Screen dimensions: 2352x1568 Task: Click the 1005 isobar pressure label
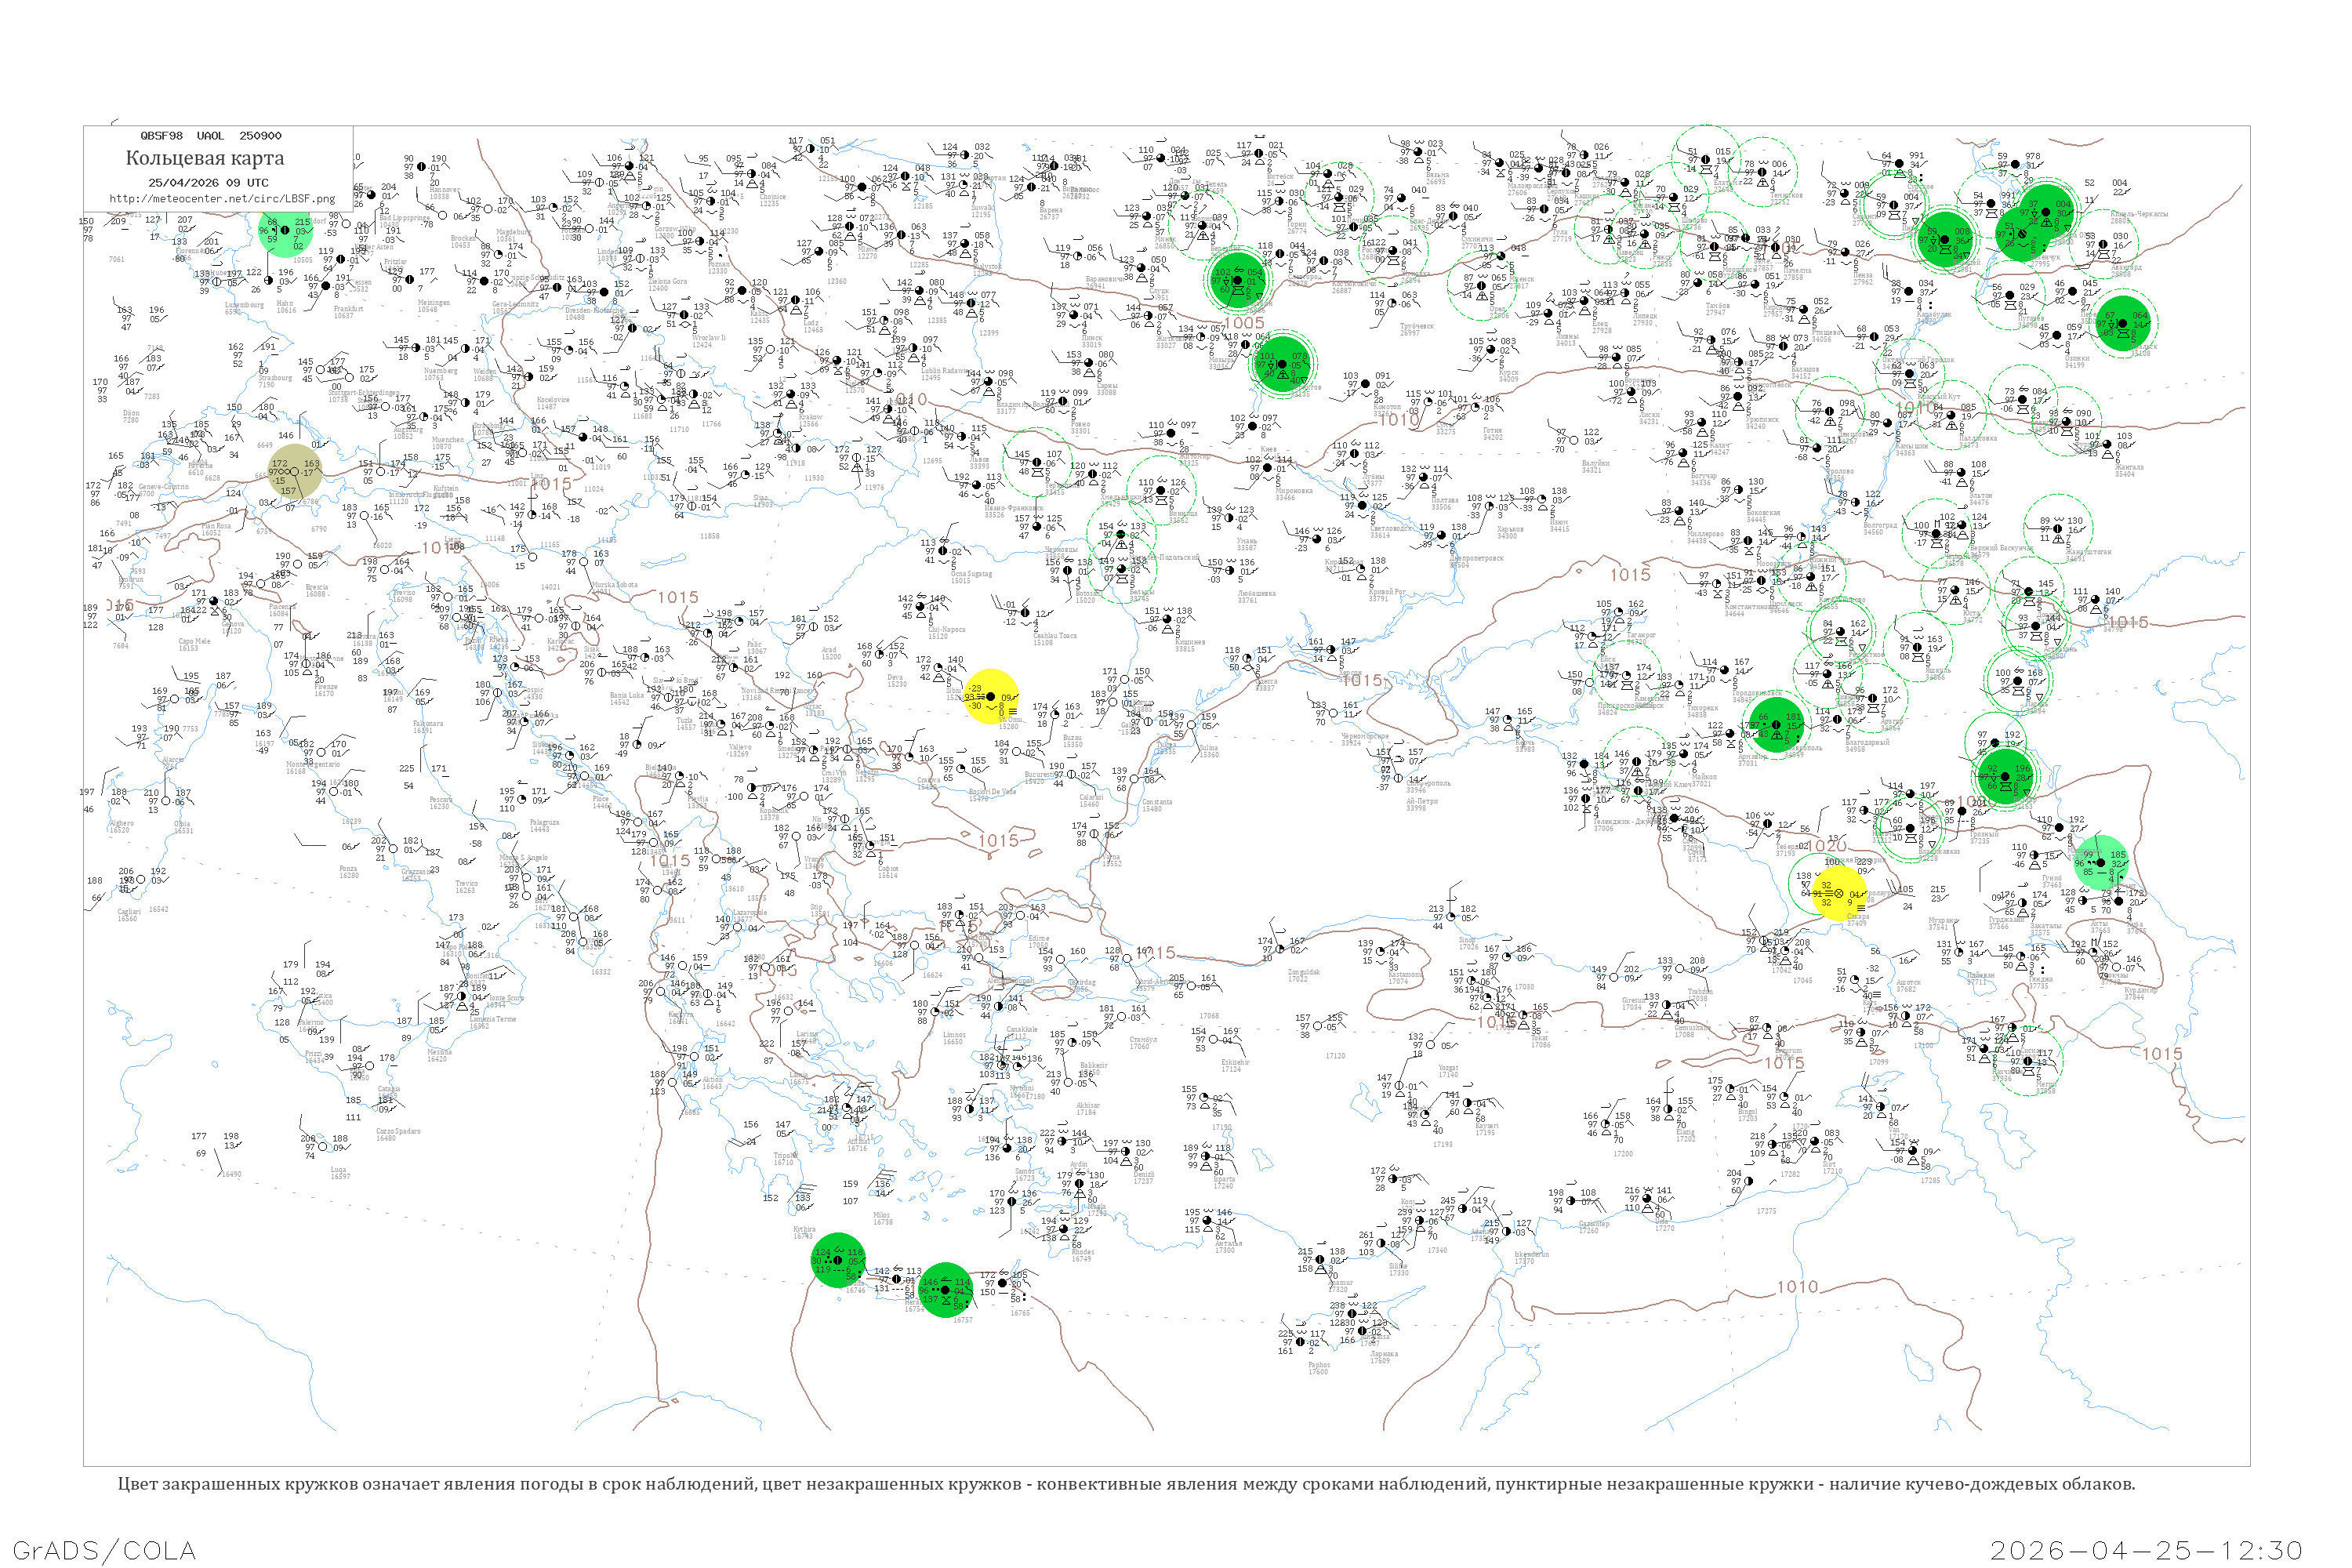pos(1244,323)
